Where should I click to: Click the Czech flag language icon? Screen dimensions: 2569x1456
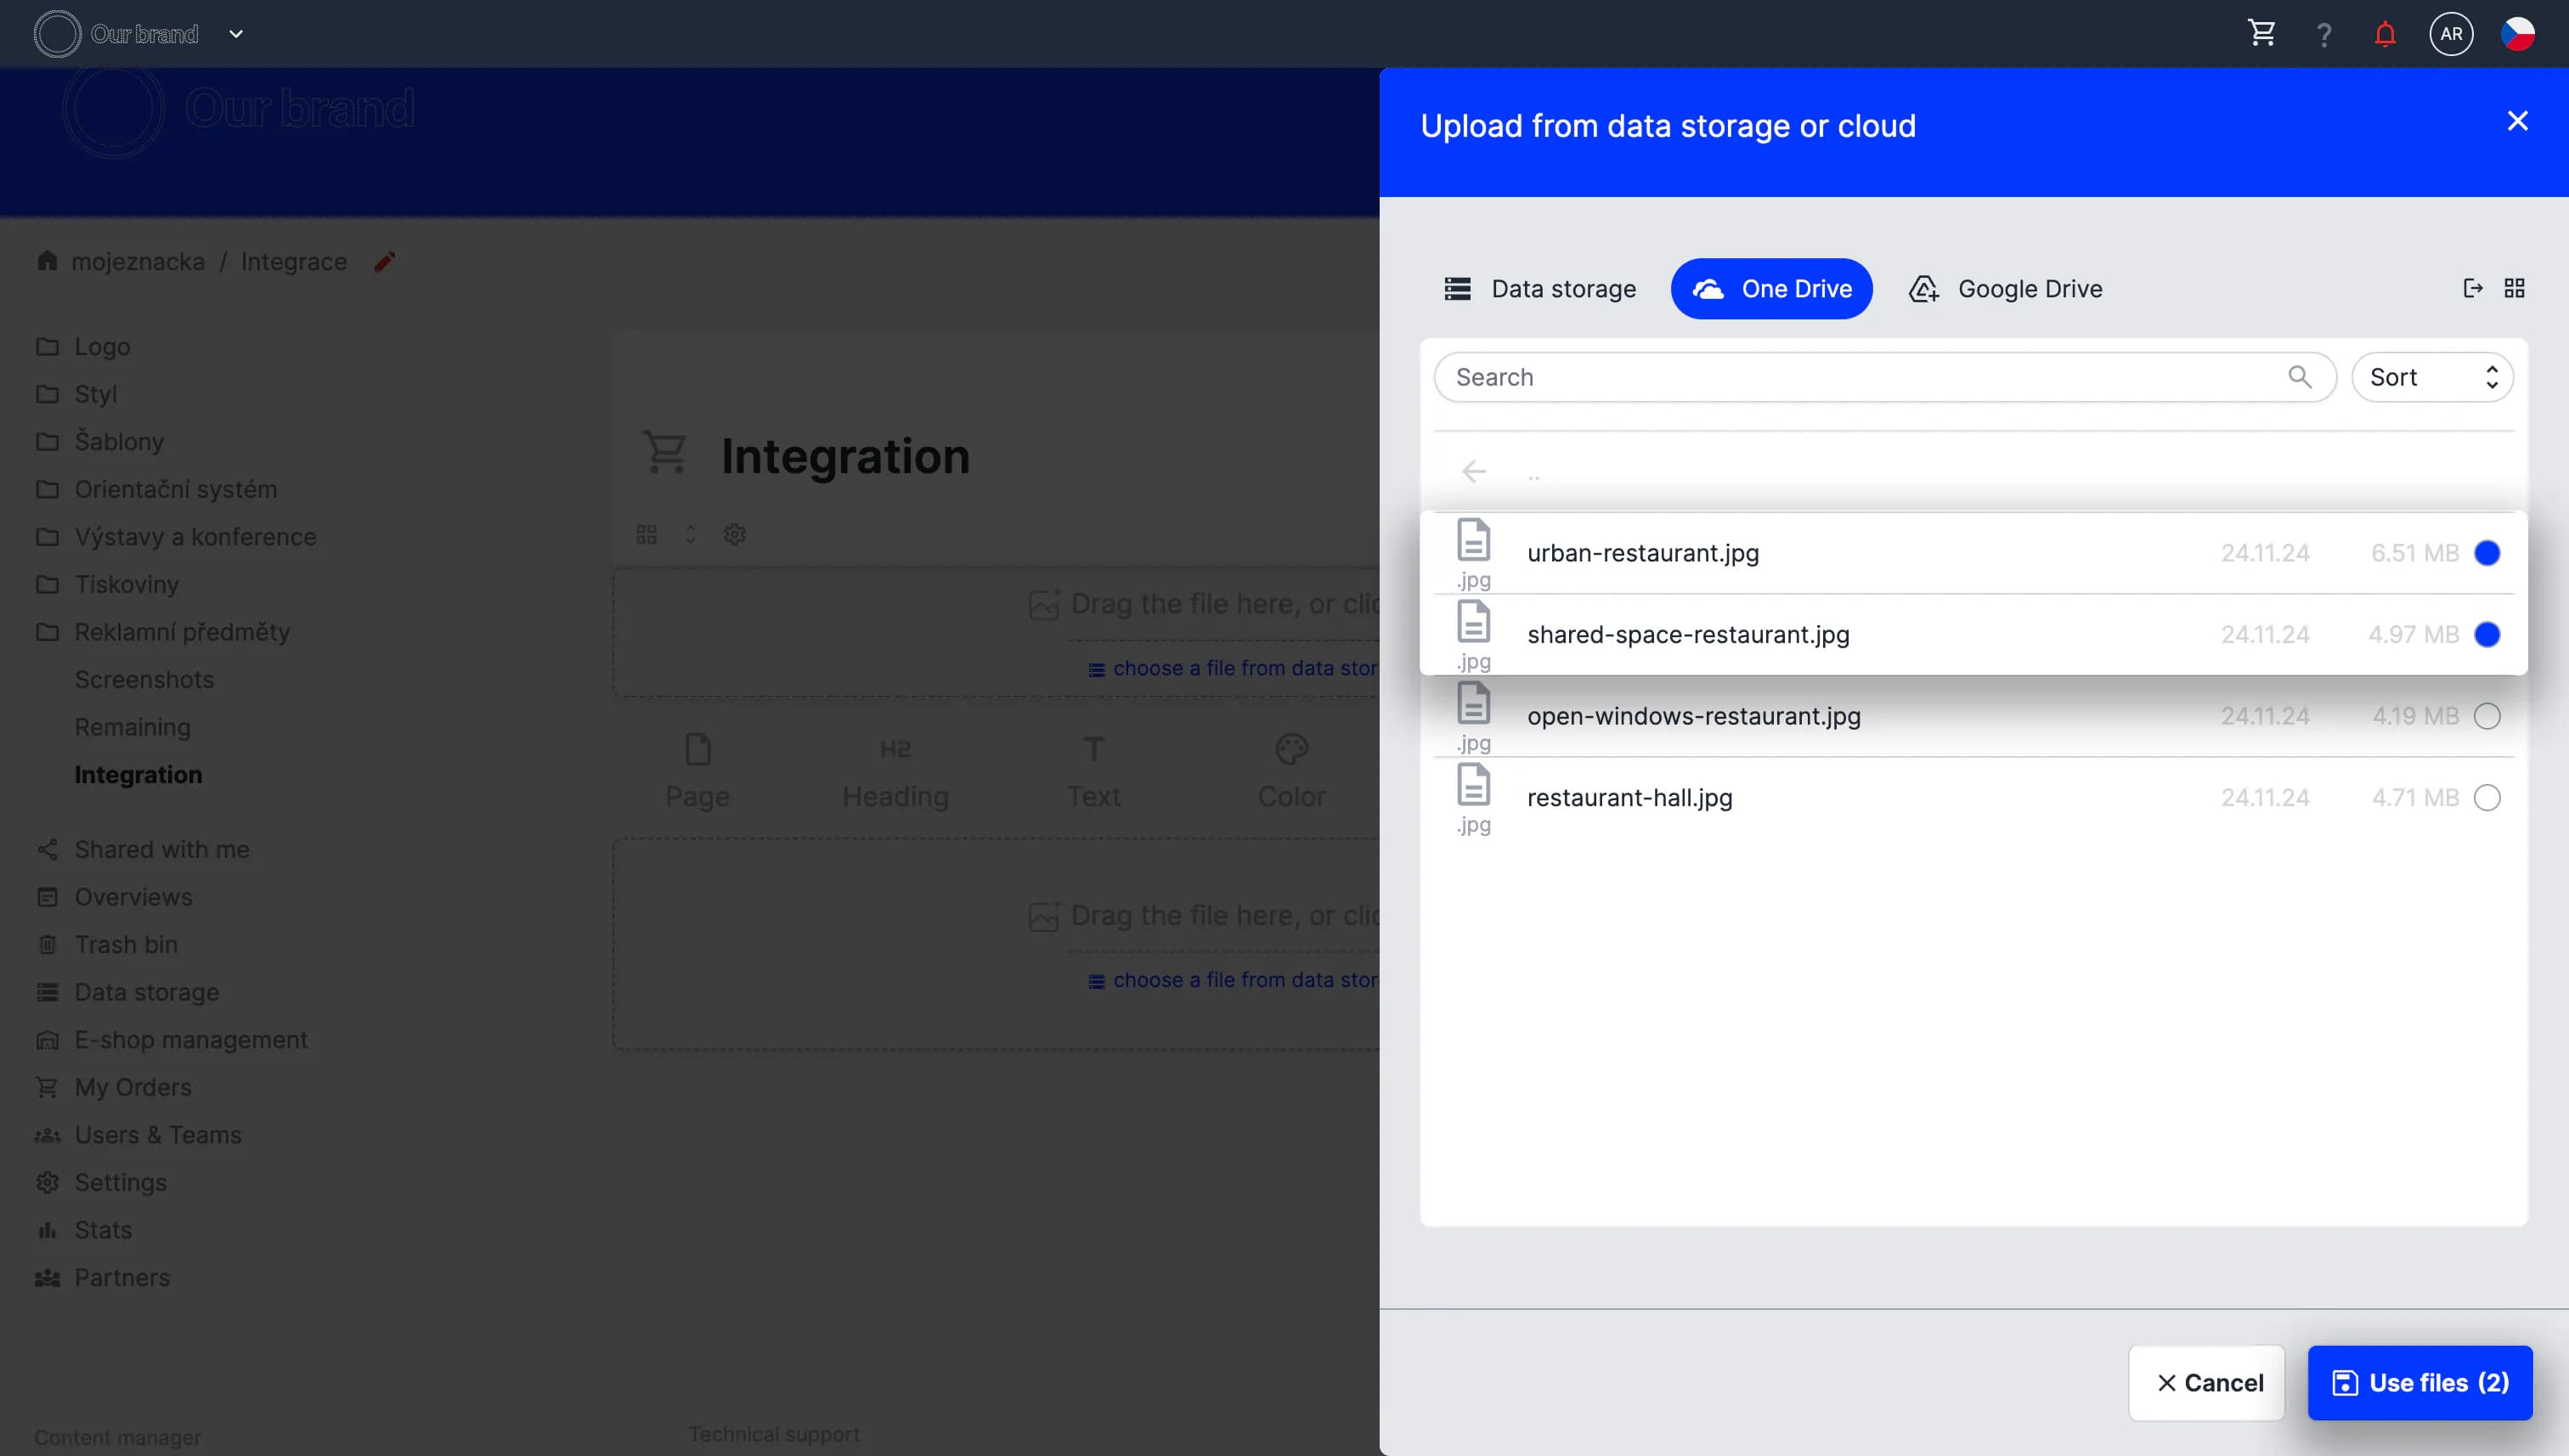(2516, 34)
